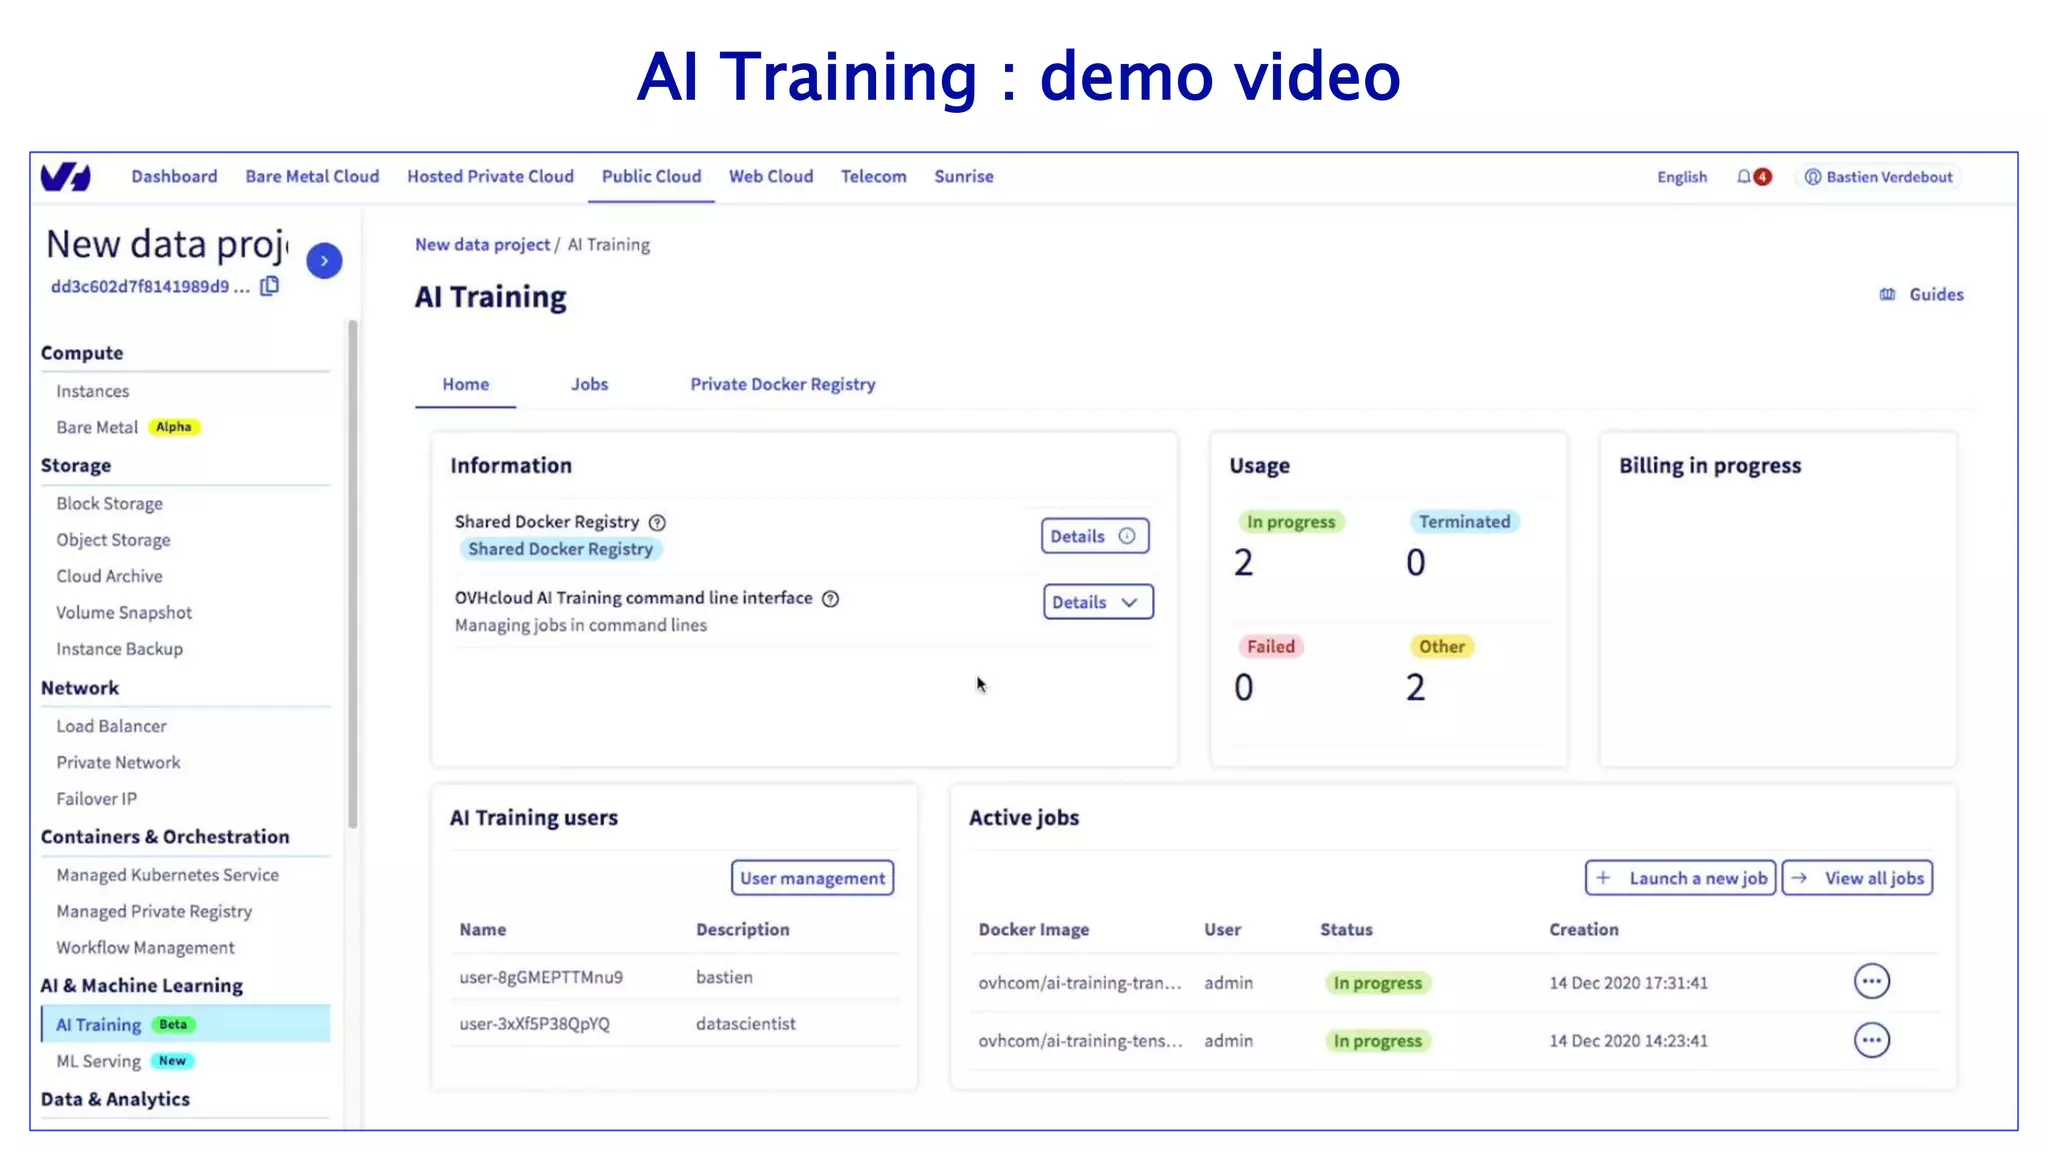The image size is (2048, 1152).
Task: Open Object Storage in the sidebar
Action: (113, 540)
